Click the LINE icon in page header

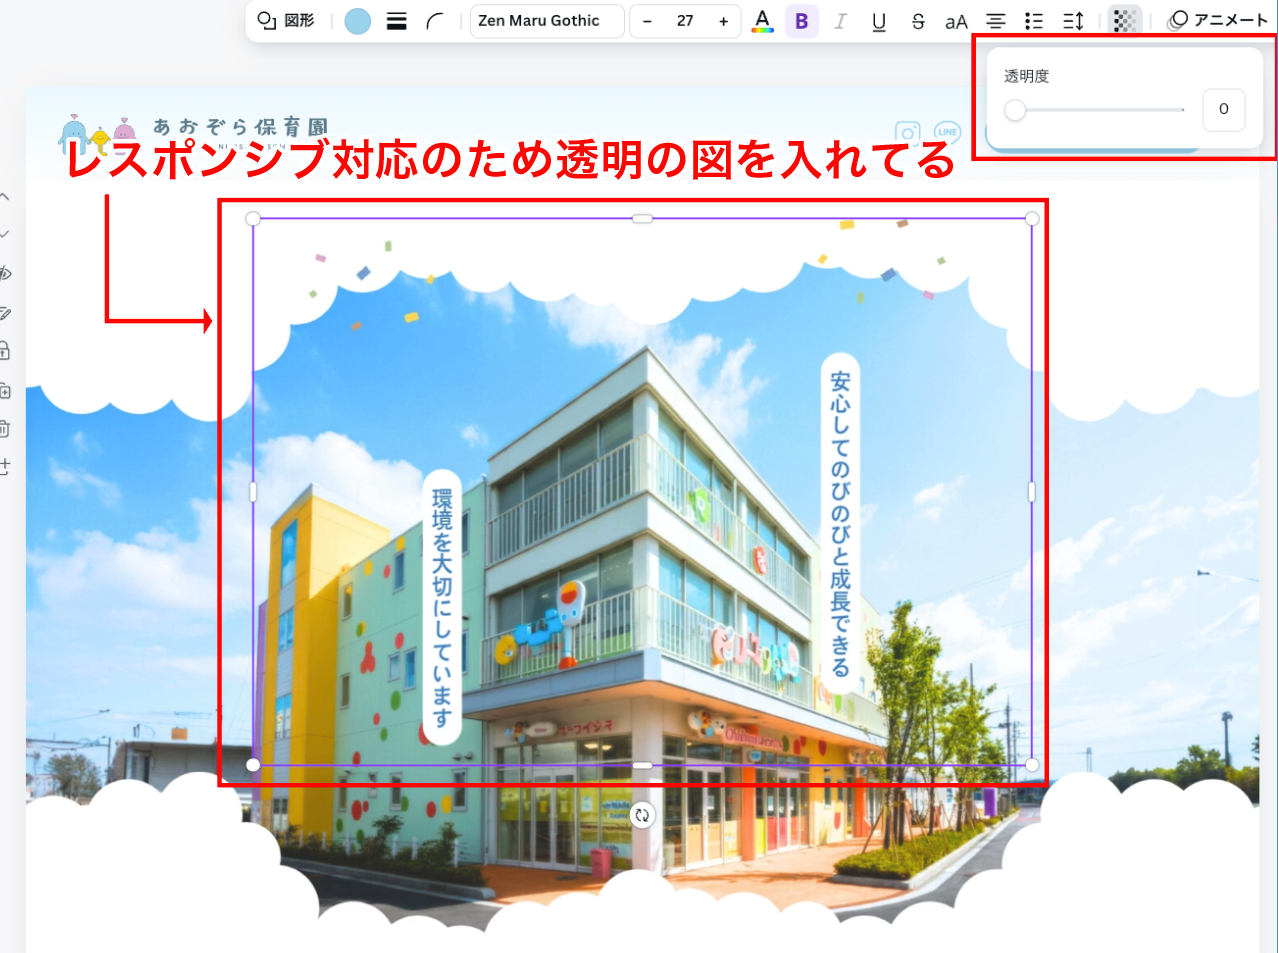coord(947,132)
